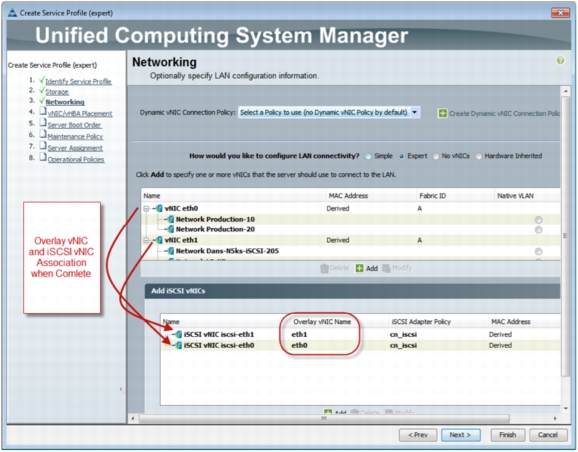Viewport: 578px width, 452px height.
Task: Sort vNIC table by MAC Address column
Action: [x=370, y=196]
